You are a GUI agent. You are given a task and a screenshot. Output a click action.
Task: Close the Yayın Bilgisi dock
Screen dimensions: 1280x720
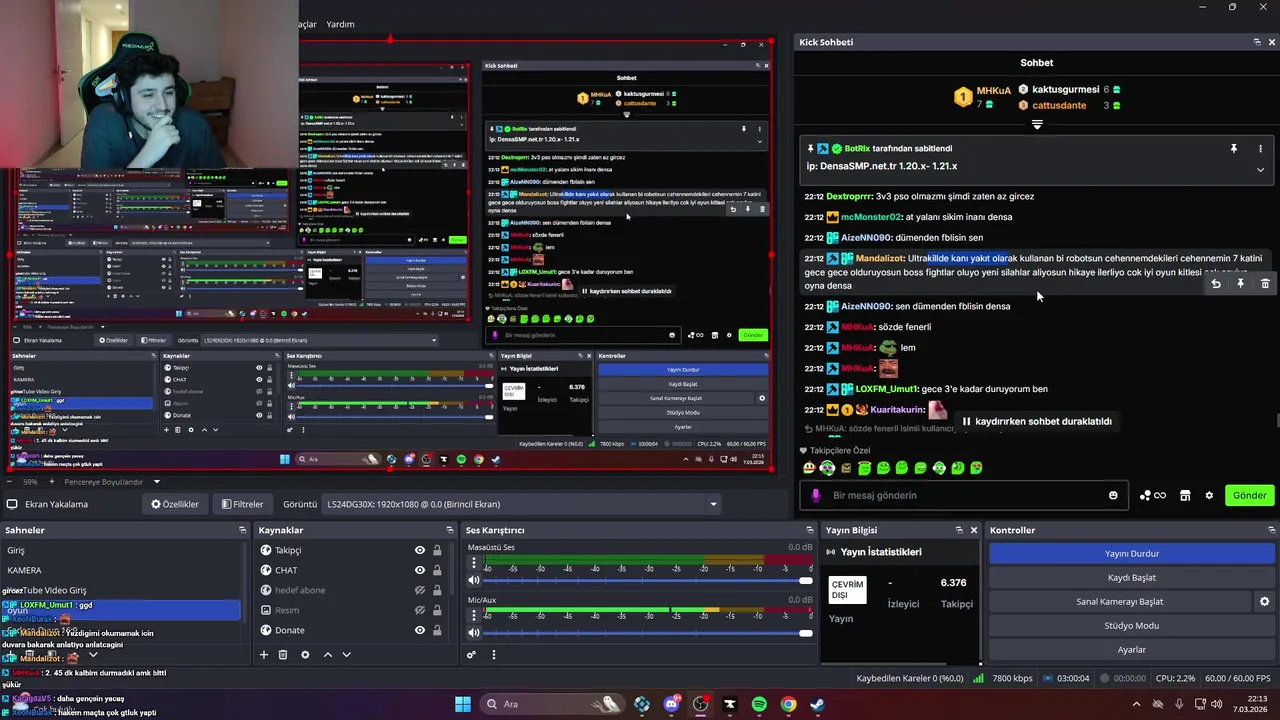click(974, 530)
